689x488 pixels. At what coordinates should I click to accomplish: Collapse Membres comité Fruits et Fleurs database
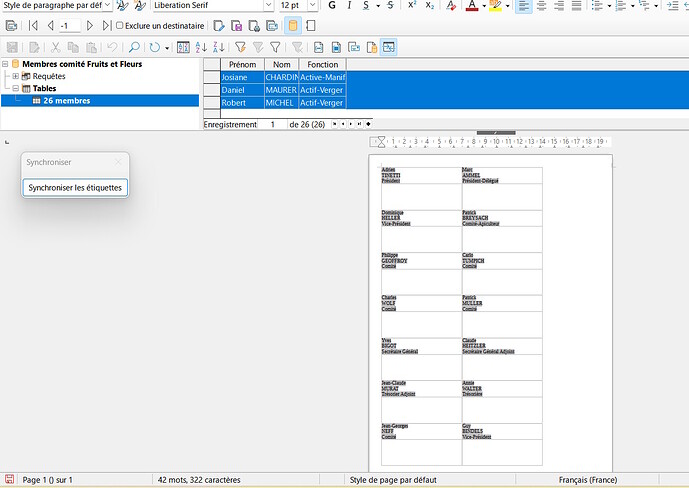click(x=5, y=64)
